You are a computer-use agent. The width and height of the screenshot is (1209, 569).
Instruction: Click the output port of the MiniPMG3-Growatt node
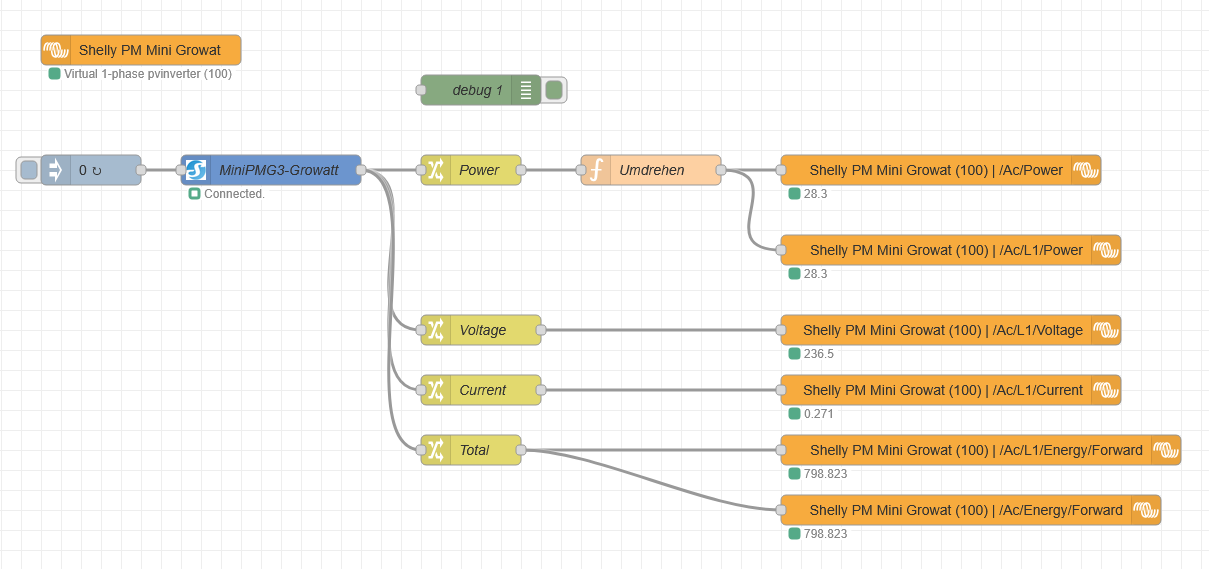[361, 170]
